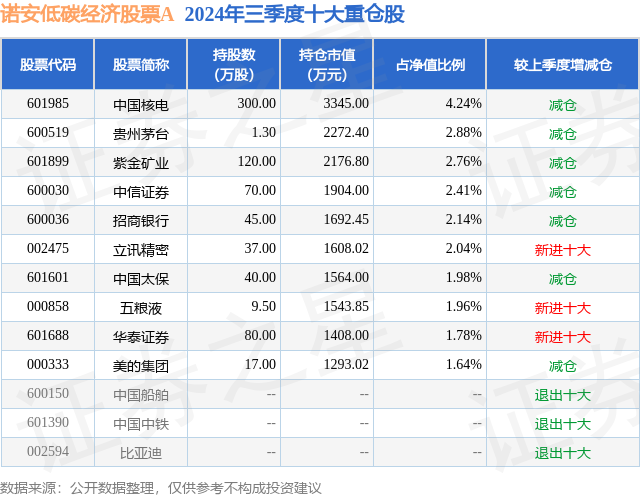This screenshot has width=640, height=497.
Task: Click 比亚迪 stock name
Action: (141, 452)
